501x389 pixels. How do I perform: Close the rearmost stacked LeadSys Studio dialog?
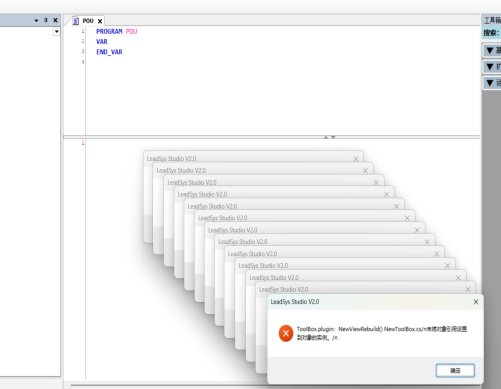356,159
